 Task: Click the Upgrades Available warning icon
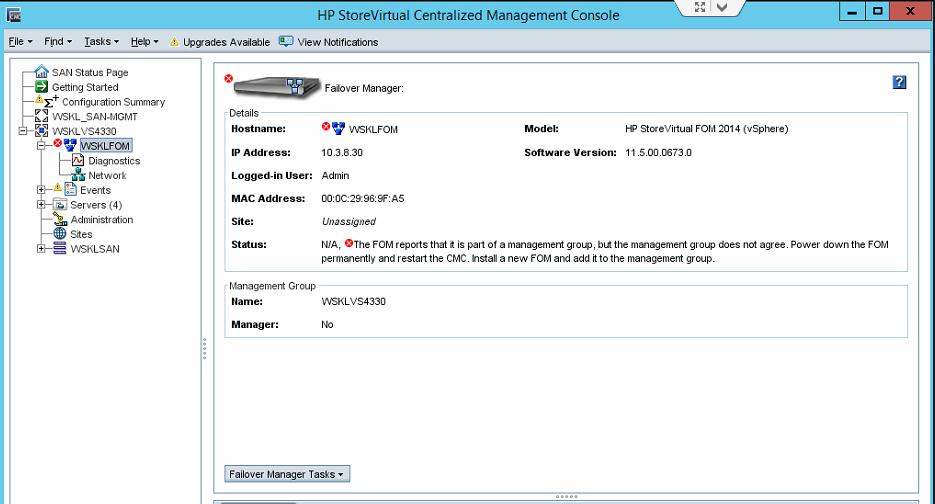174,42
